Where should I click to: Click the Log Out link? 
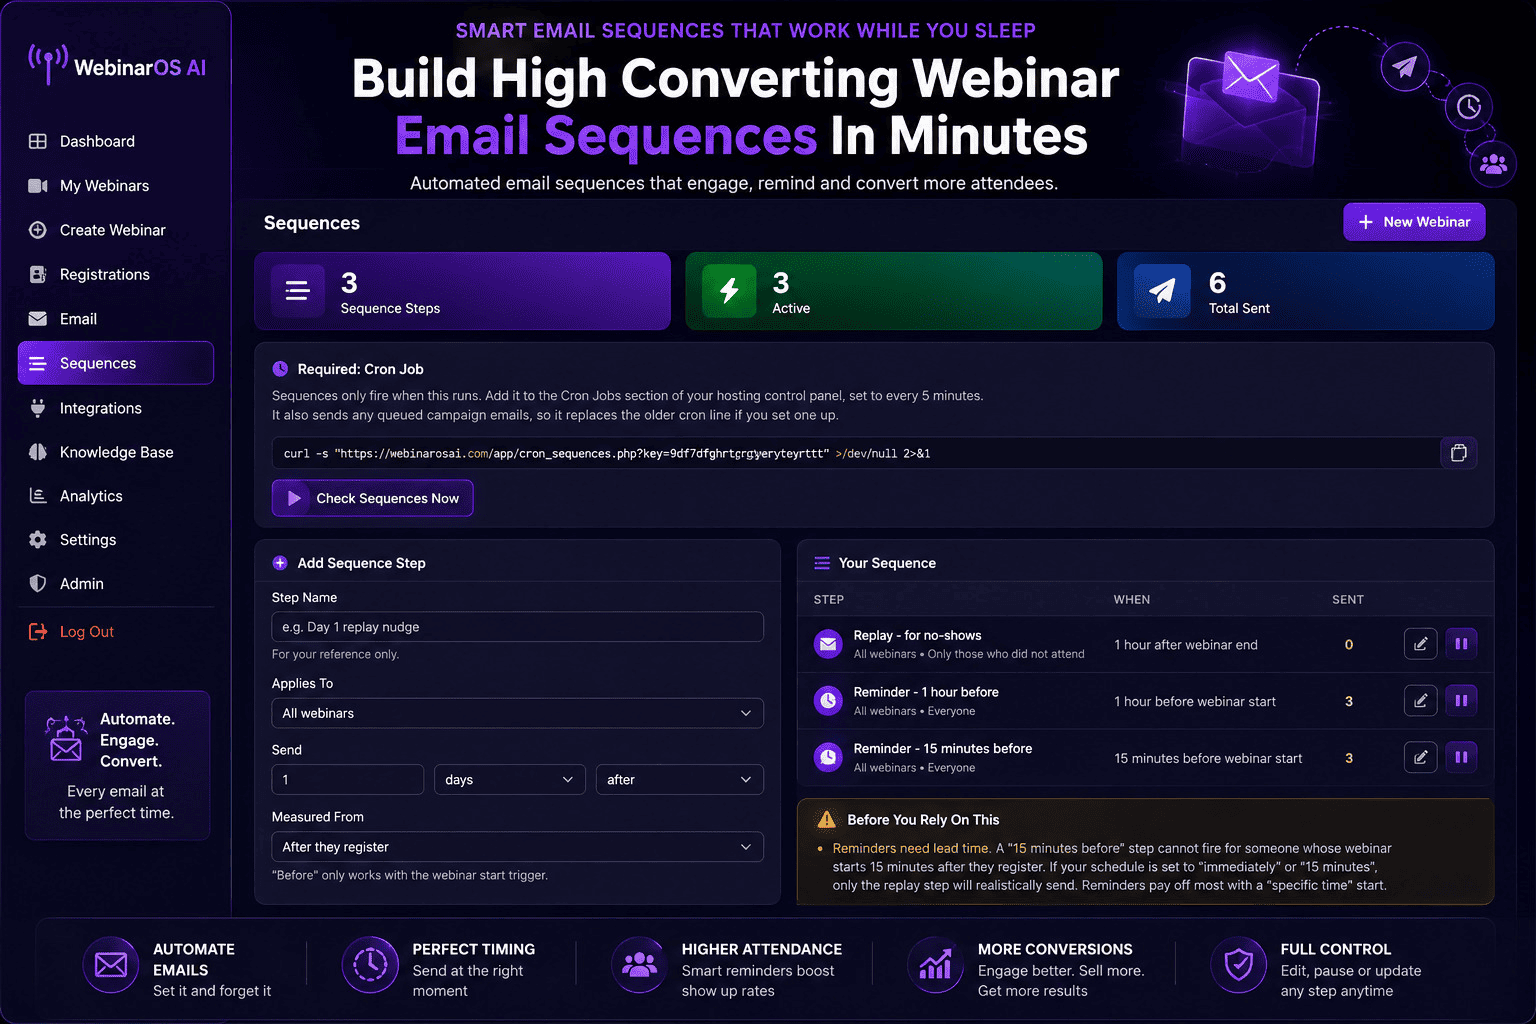click(x=71, y=632)
